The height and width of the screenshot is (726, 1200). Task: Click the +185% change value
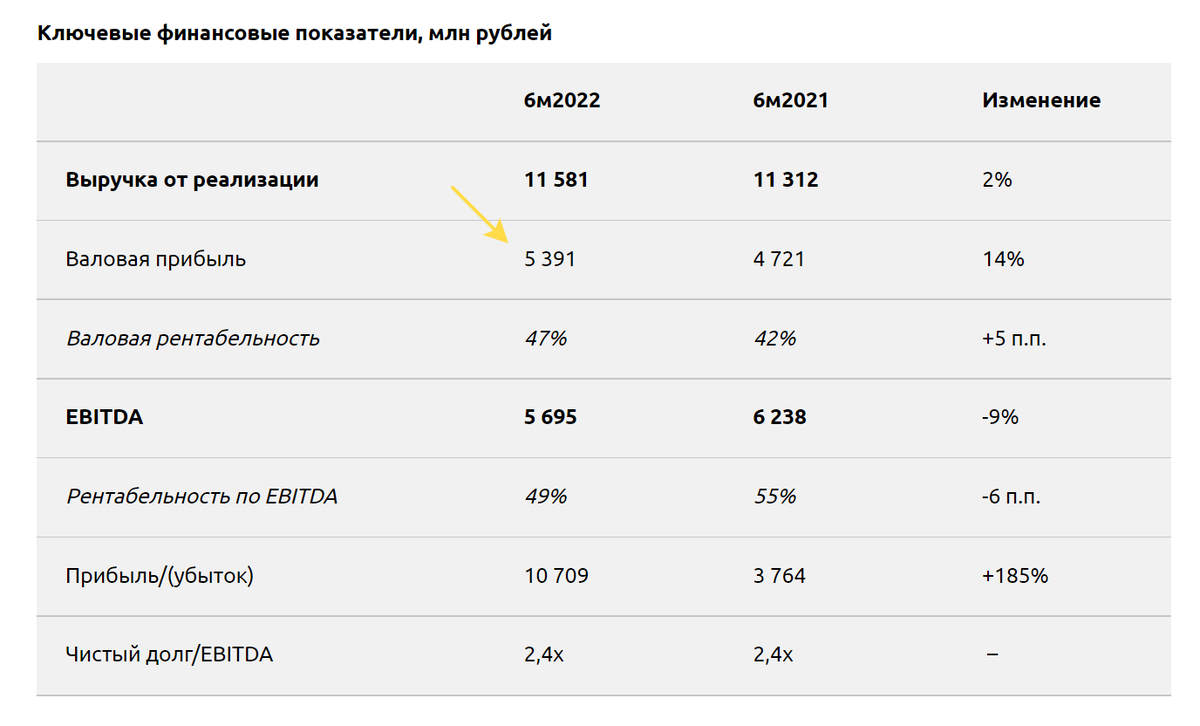tap(1015, 576)
